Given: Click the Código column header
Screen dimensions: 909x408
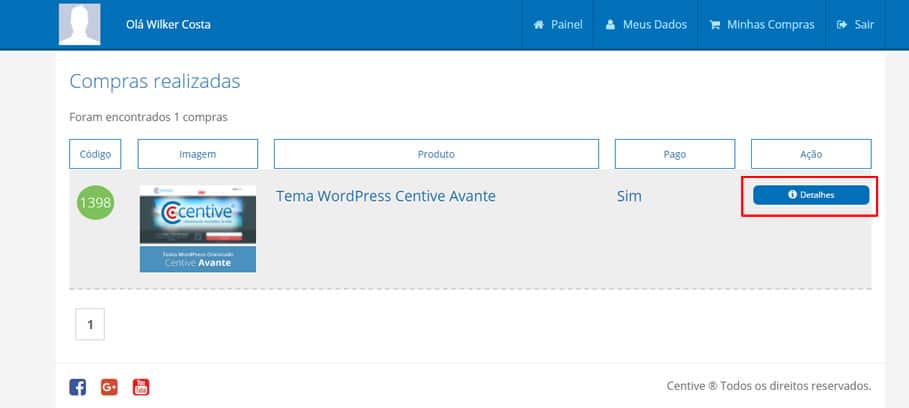Looking at the screenshot, I should tap(95, 154).
